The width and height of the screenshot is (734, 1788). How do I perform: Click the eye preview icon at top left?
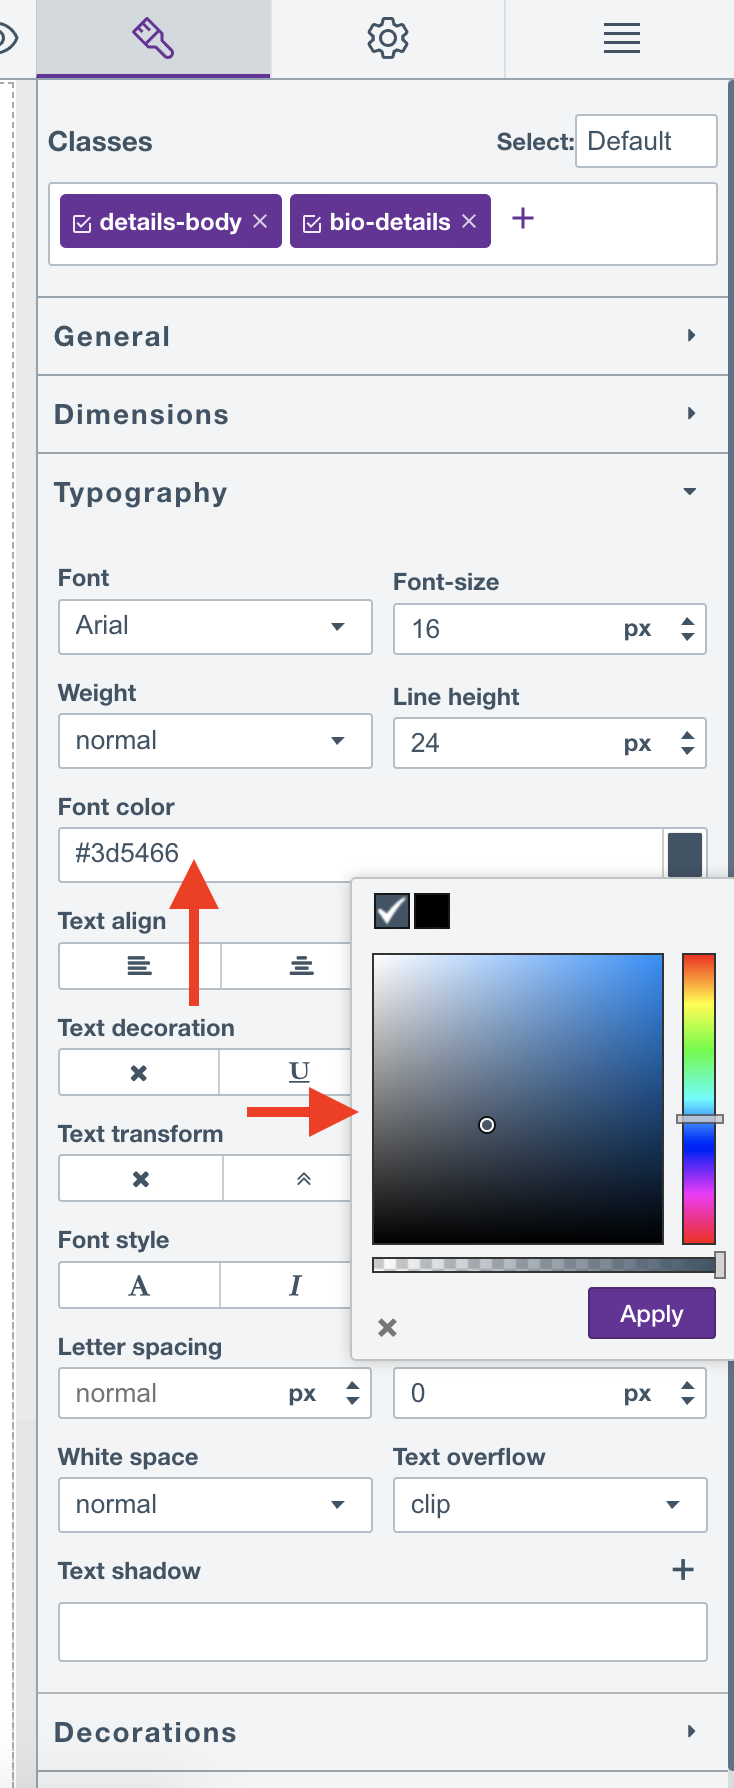[x=8, y=38]
